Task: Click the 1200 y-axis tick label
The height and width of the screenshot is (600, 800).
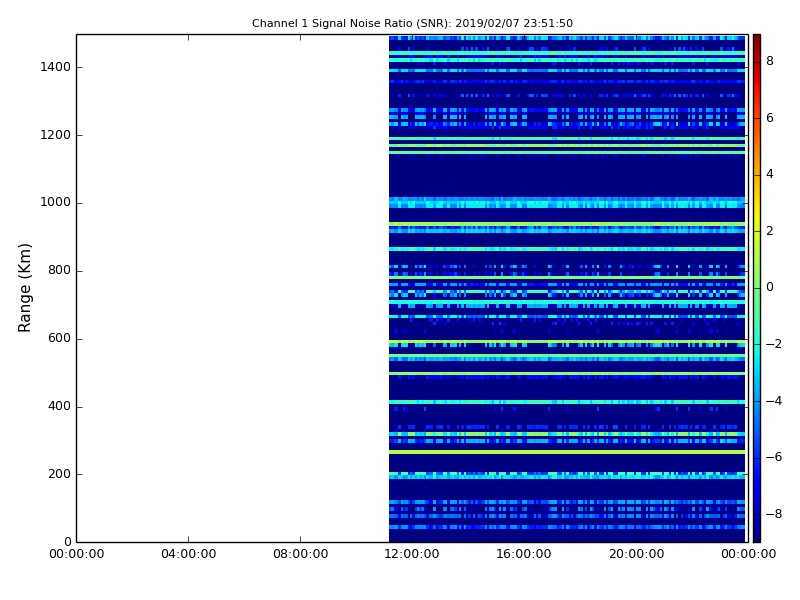Action: [55, 135]
